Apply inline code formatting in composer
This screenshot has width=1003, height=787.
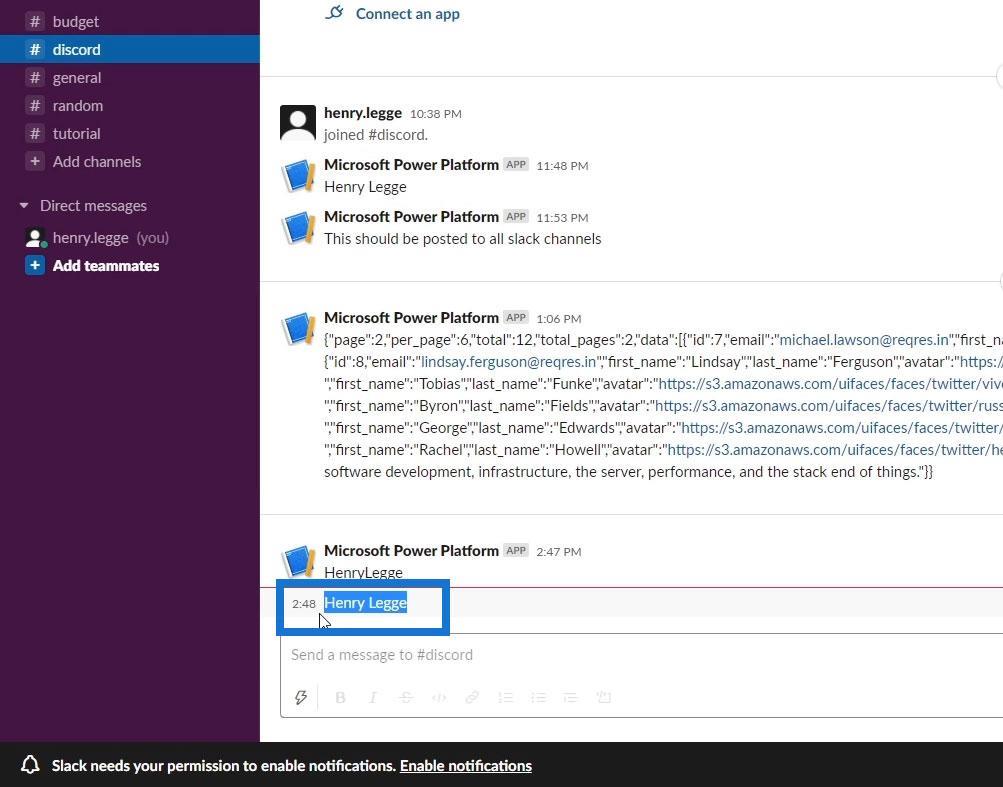(x=439, y=697)
